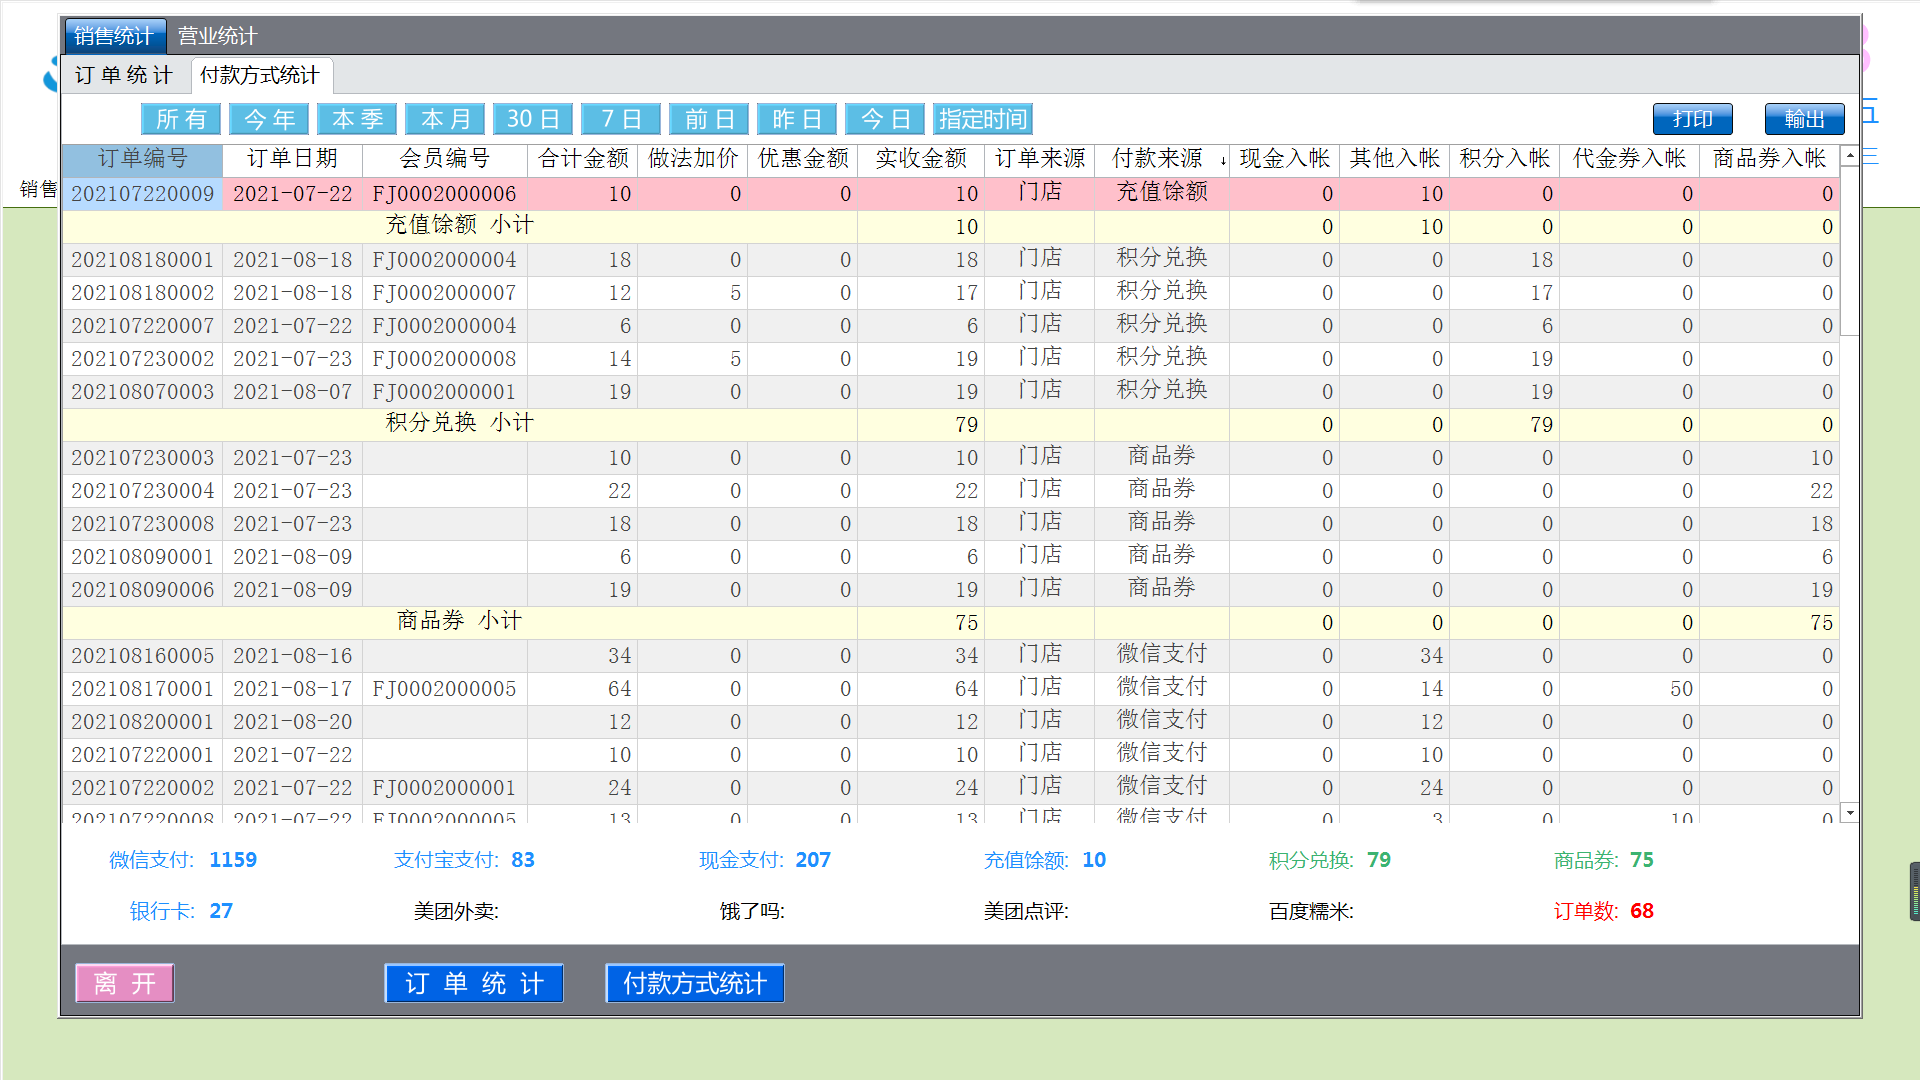Sort by 订单日期 column header
Screen dimensions: 1920x1080
292,159
